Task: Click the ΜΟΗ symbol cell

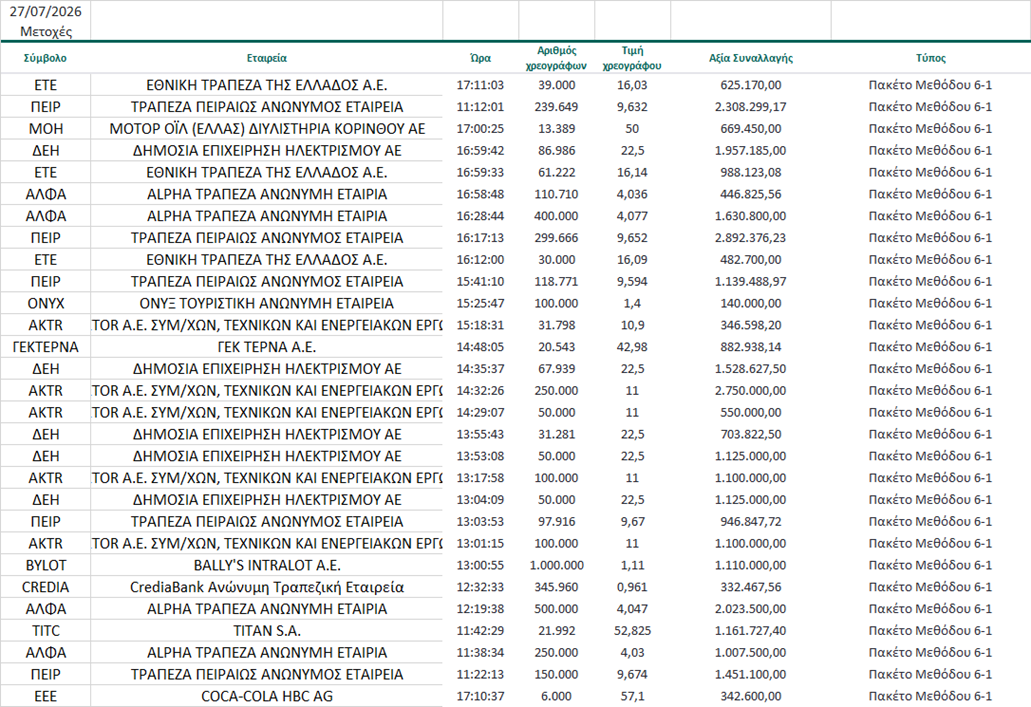Action: (x=45, y=129)
